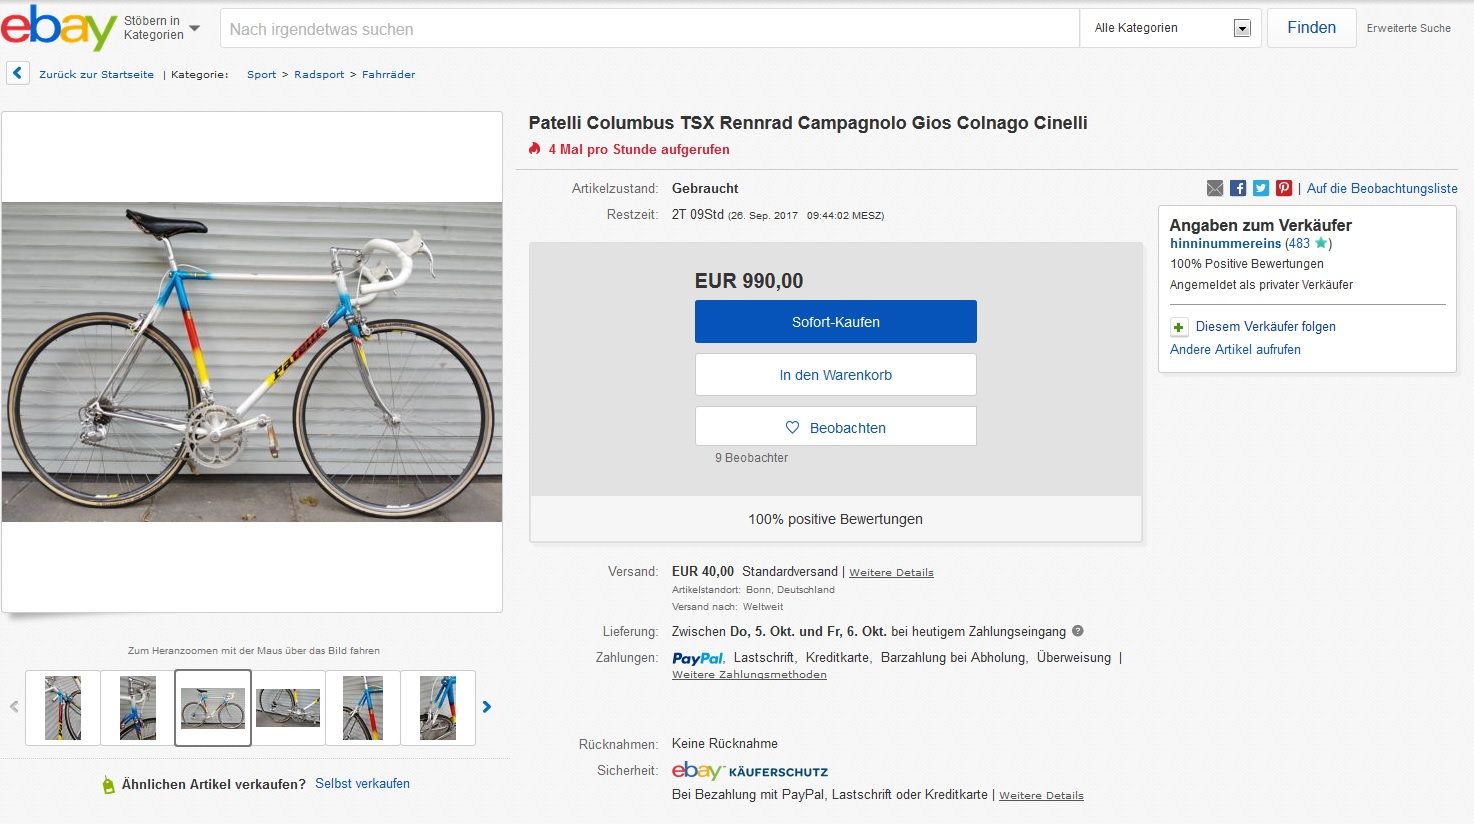1474x824 pixels.
Task: Open 'Stöbern in Kategorien' dropdown
Action: click(161, 28)
